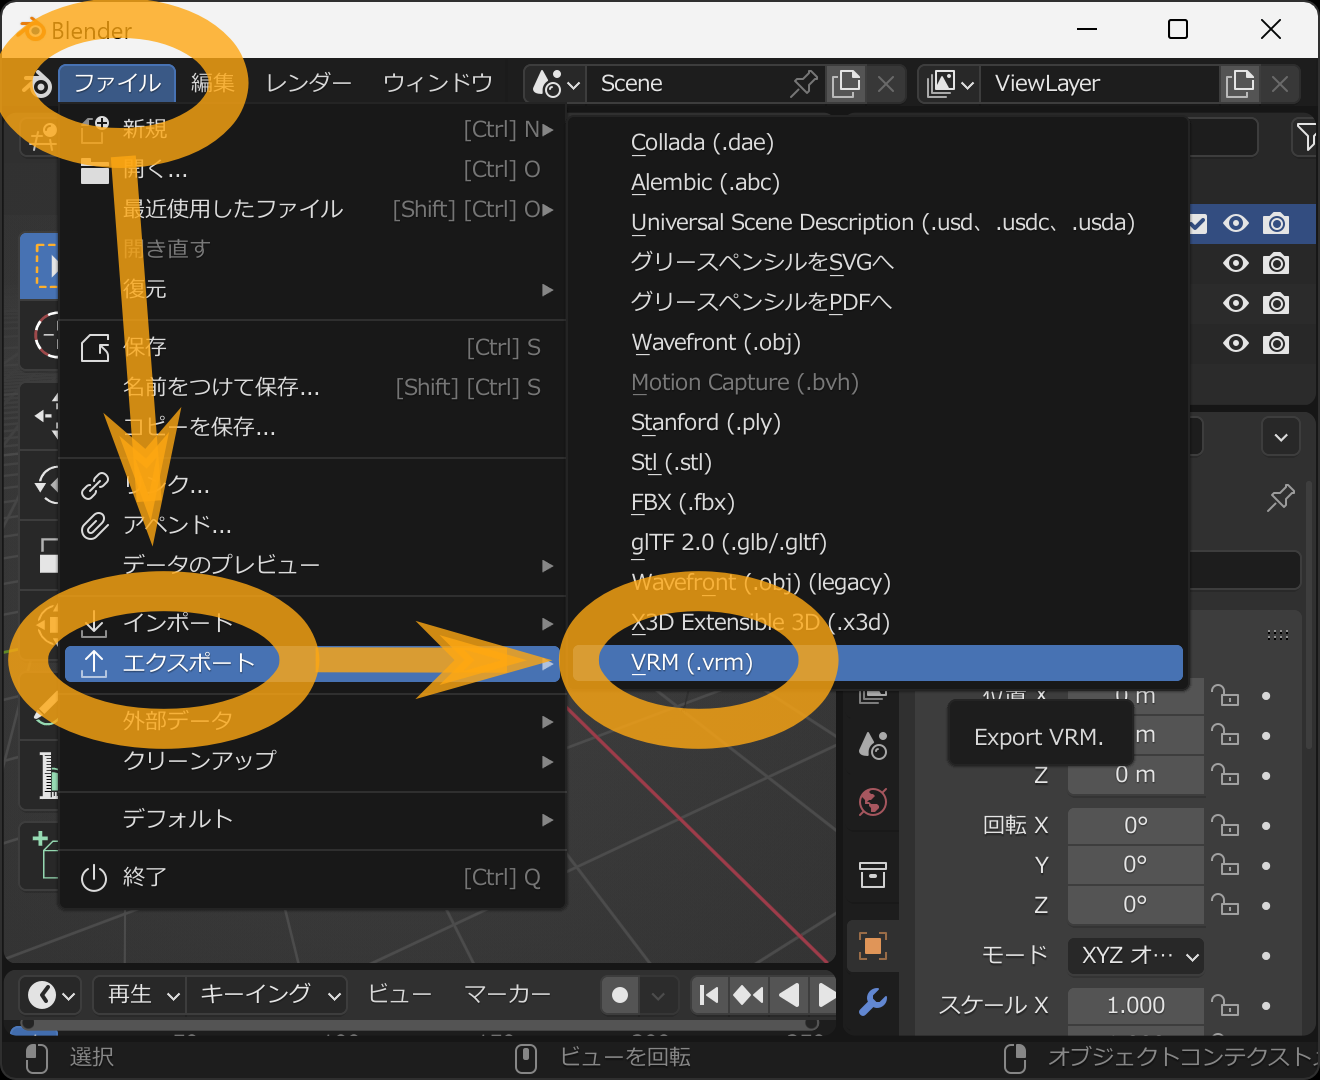This screenshot has width=1320, height=1080.
Task: Choose Stanford (.ply) export format
Action: pyautogui.click(x=878, y=422)
